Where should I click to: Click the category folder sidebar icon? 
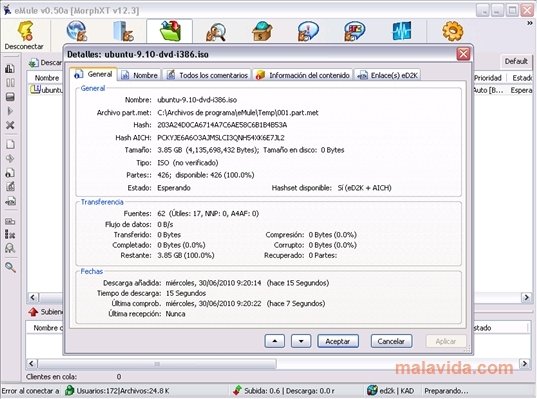click(10, 221)
